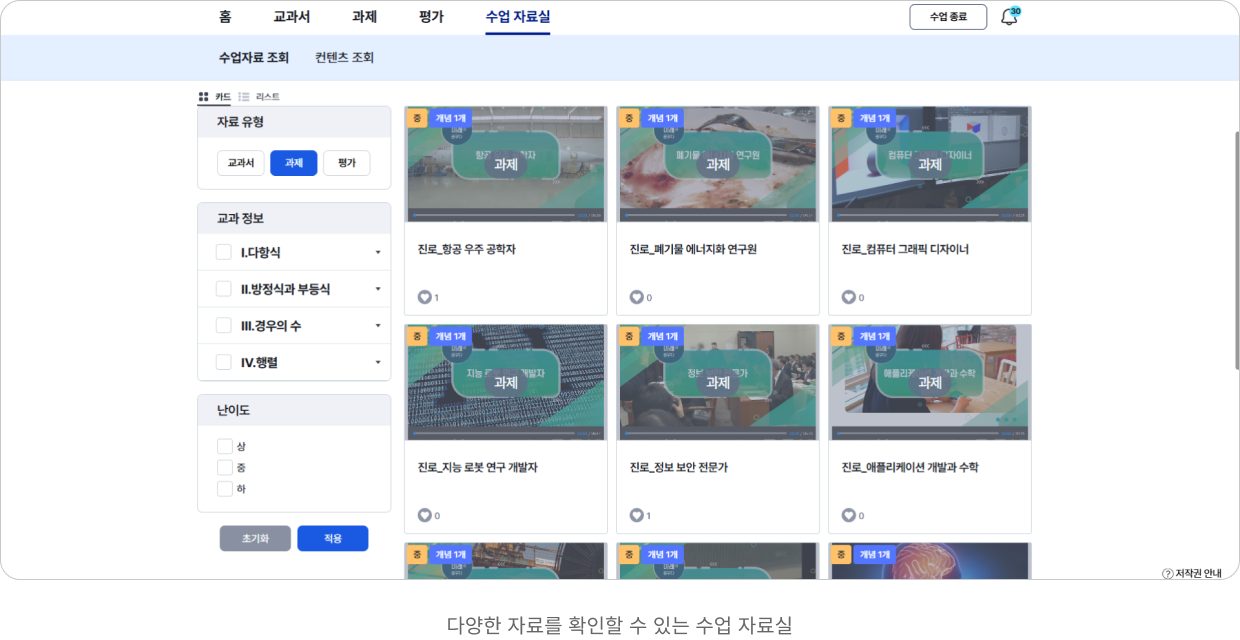Open 저작권 안내 link
Viewport: 1240px width, 640px height.
pyautogui.click(x=1198, y=573)
